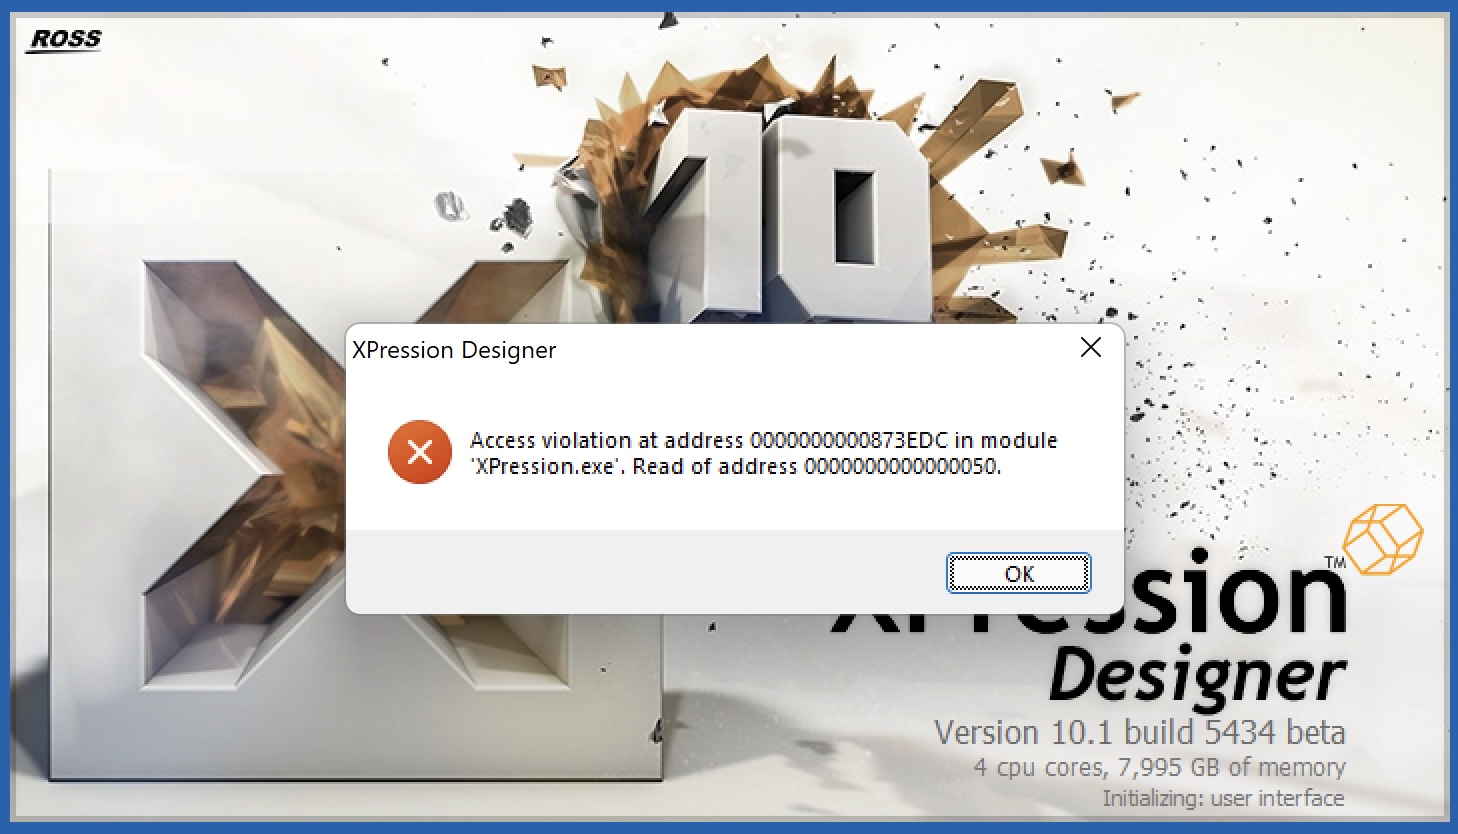Click OK to dismiss the error dialog
The width and height of the screenshot is (1458, 834).
click(1019, 573)
